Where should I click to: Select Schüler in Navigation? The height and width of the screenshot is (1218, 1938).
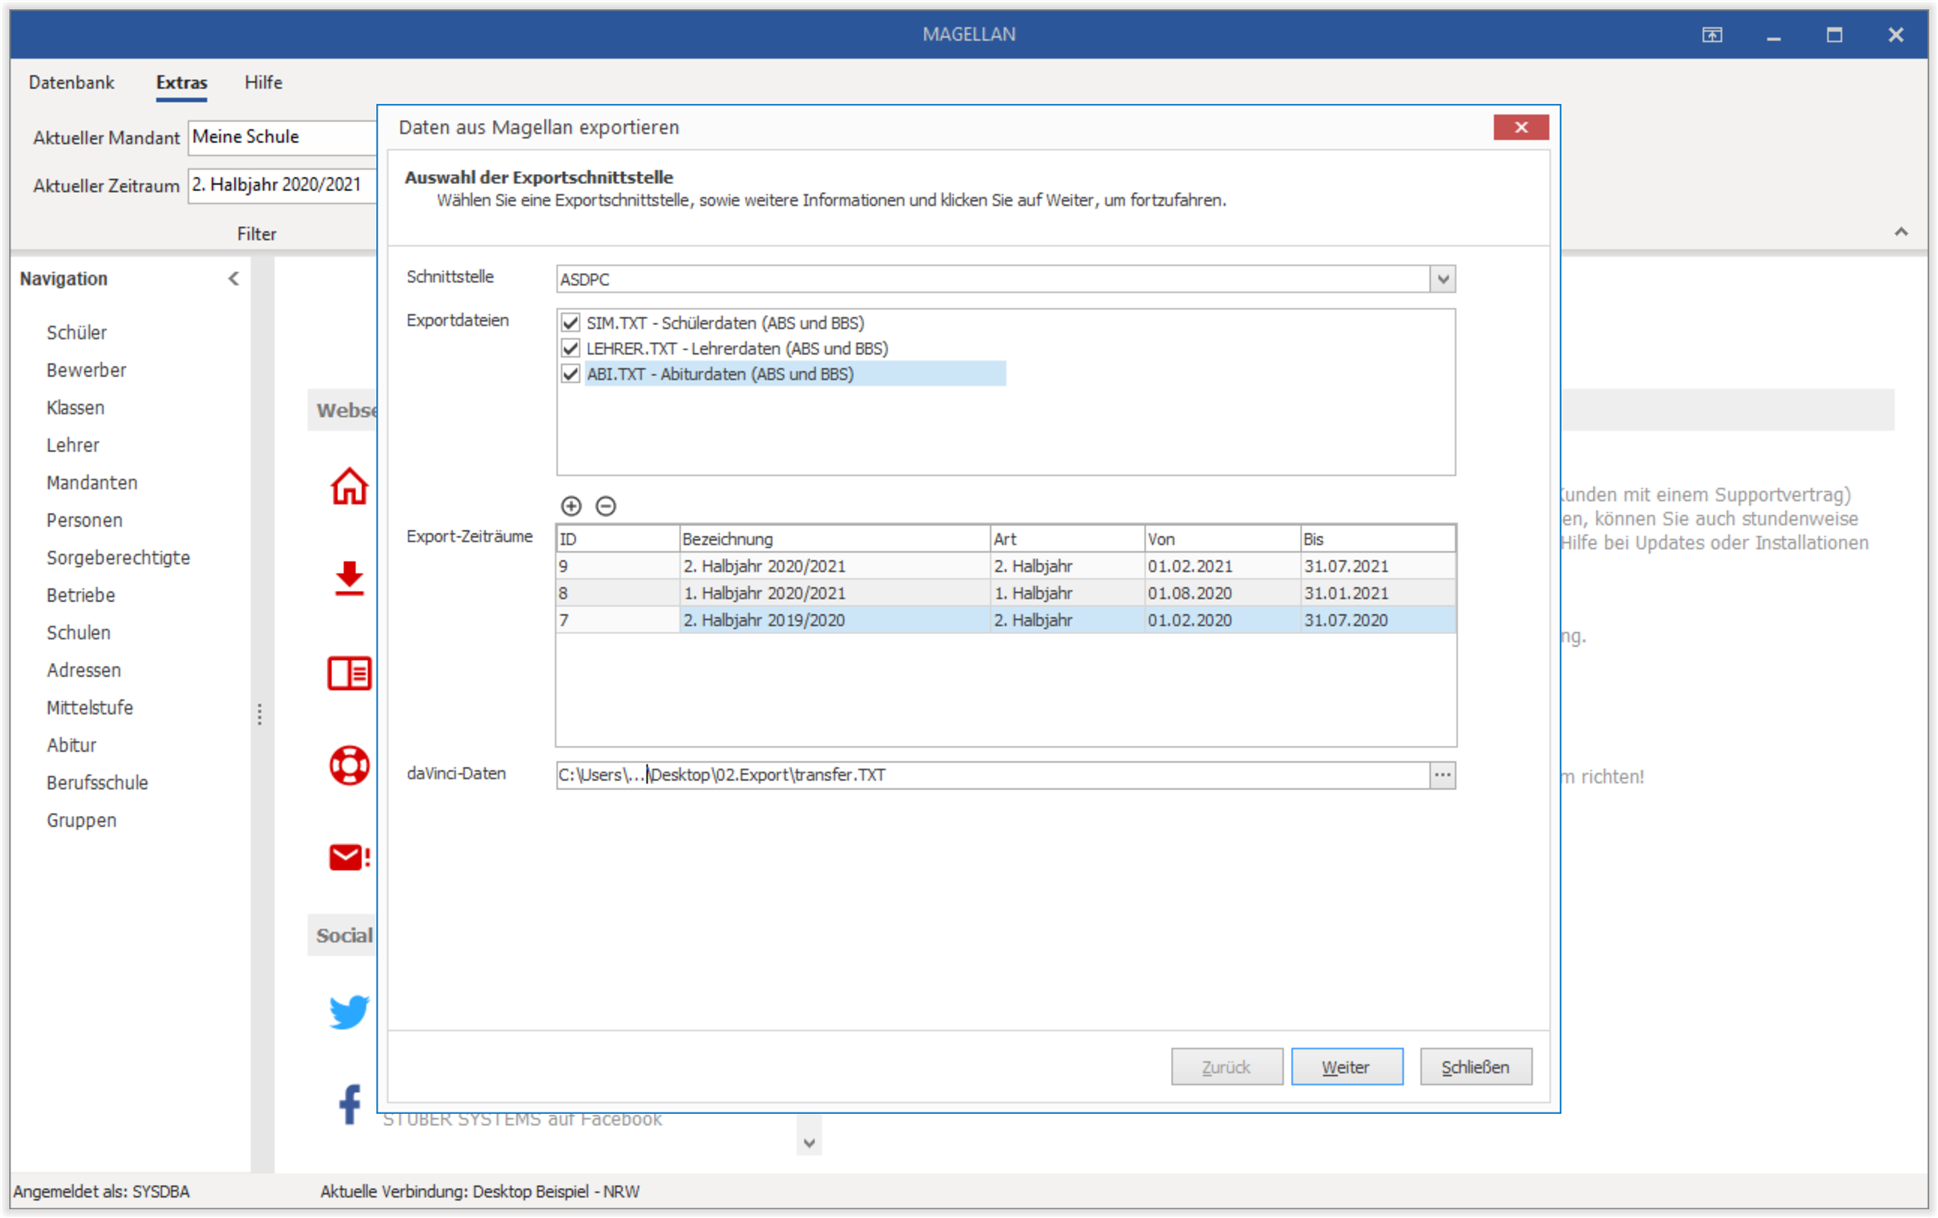(x=76, y=333)
